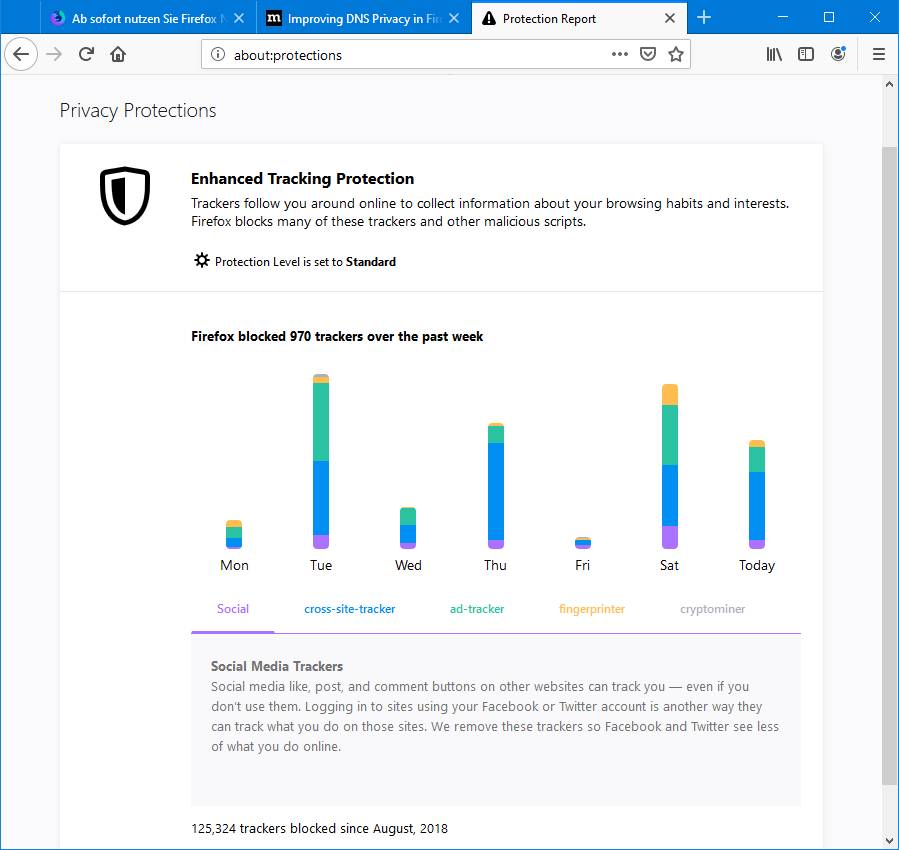Select the ad-tracker tab
899x850 pixels.
[477, 609]
